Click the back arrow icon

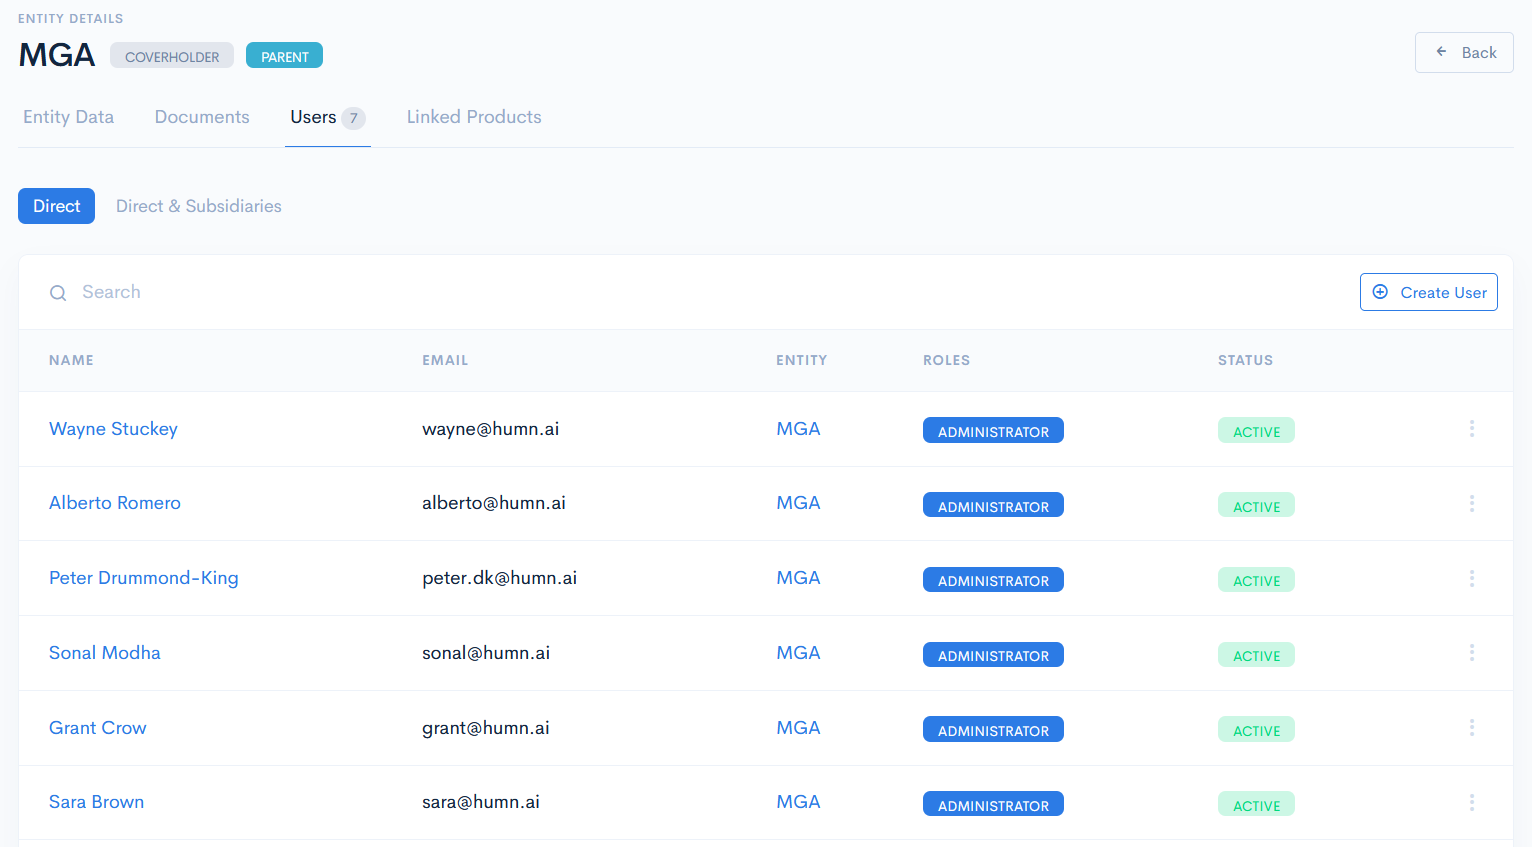(x=1440, y=52)
